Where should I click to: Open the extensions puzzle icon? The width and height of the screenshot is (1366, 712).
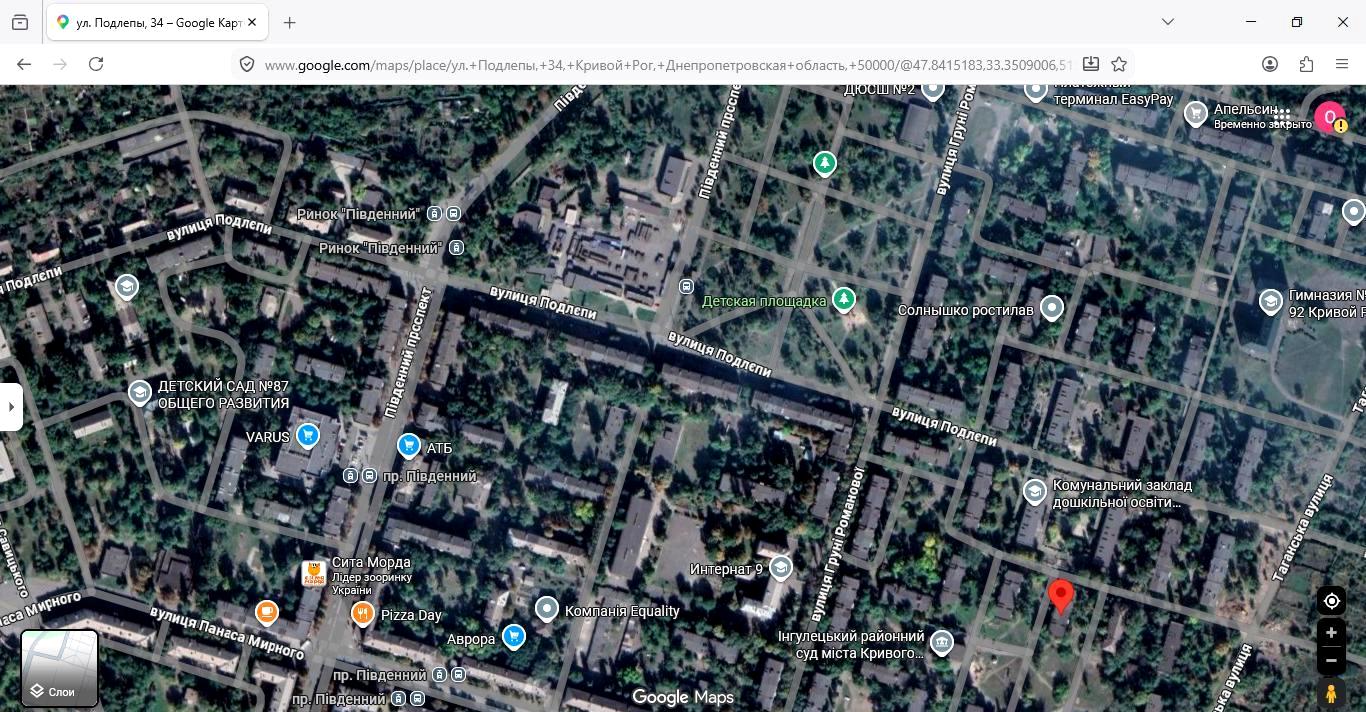point(1306,64)
